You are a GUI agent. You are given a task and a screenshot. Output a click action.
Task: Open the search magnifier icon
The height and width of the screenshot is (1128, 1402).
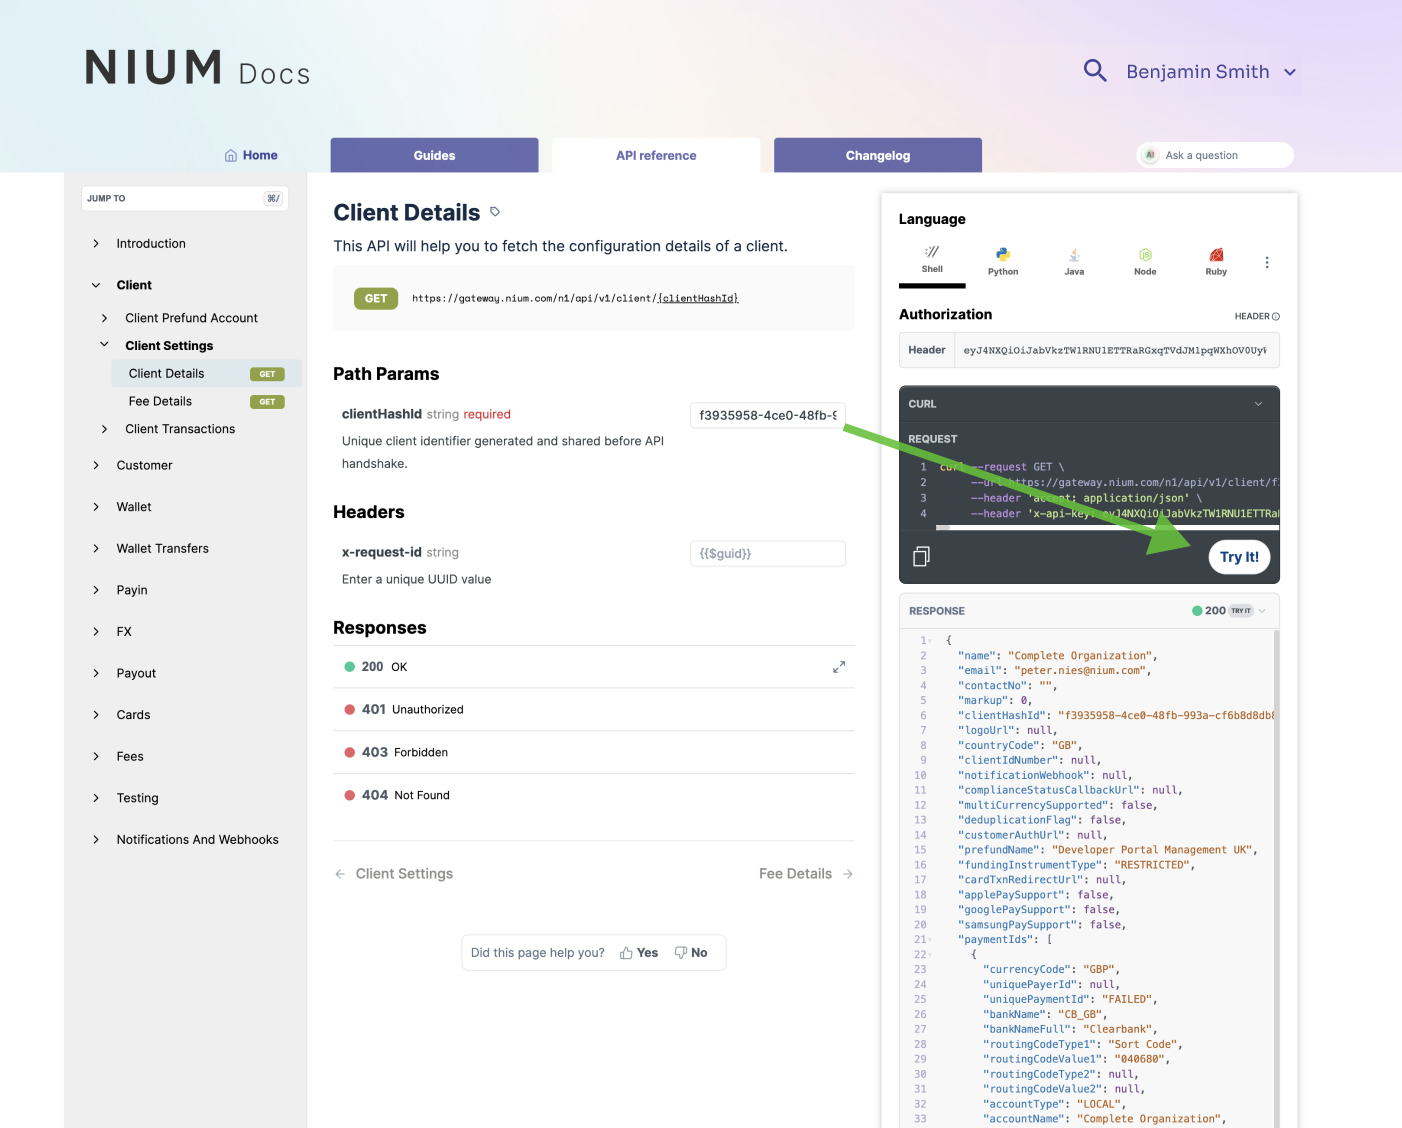point(1095,71)
